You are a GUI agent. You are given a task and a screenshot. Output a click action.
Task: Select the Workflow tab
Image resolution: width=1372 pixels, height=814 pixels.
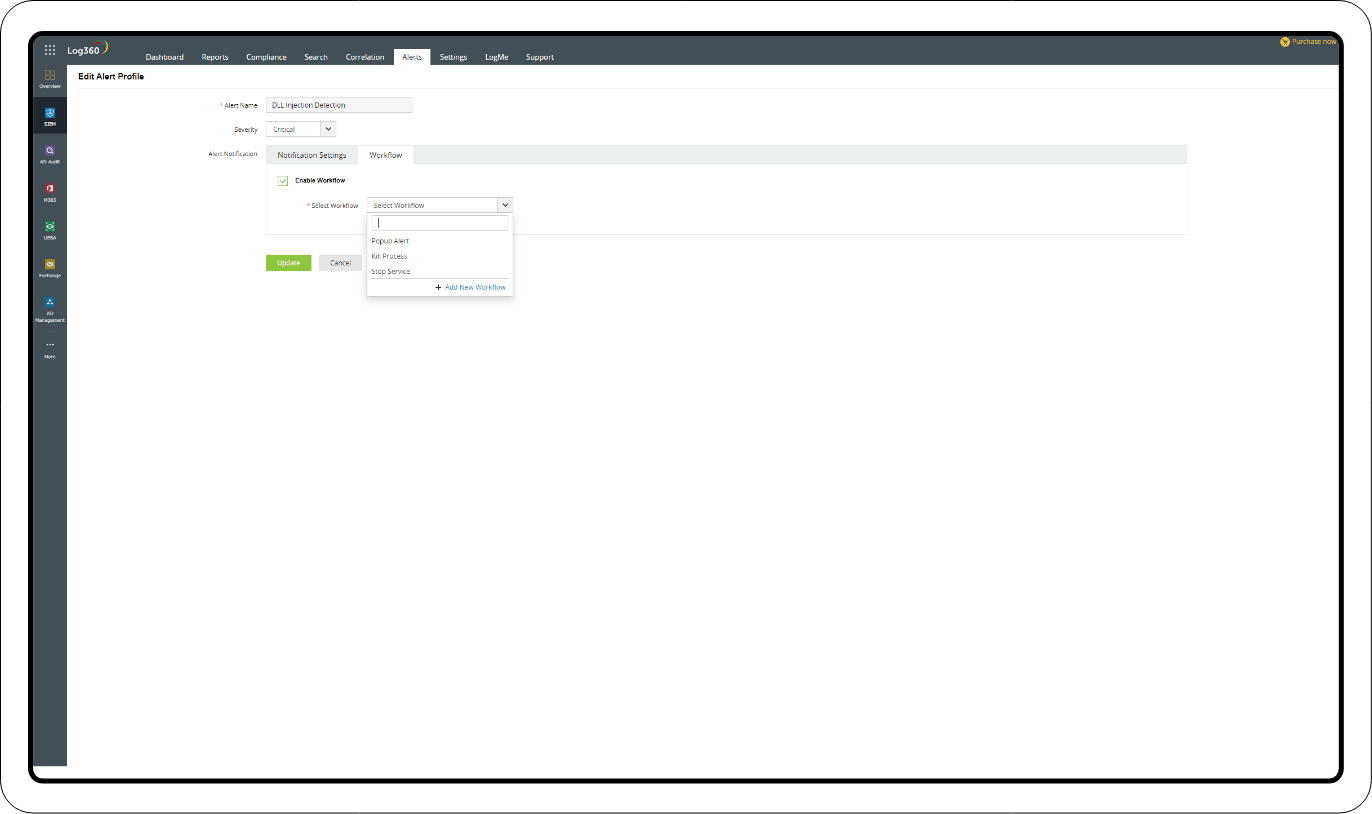[x=386, y=155]
